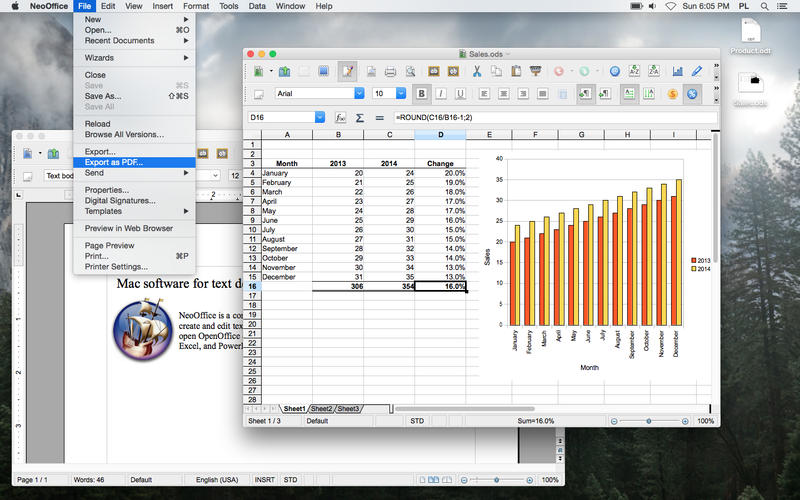Click the Insert Chart icon
The height and width of the screenshot is (500, 800).
coord(678,72)
